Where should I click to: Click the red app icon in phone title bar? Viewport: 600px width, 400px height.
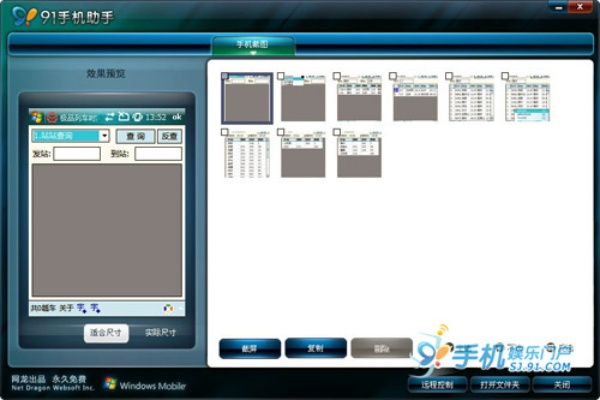point(52,117)
